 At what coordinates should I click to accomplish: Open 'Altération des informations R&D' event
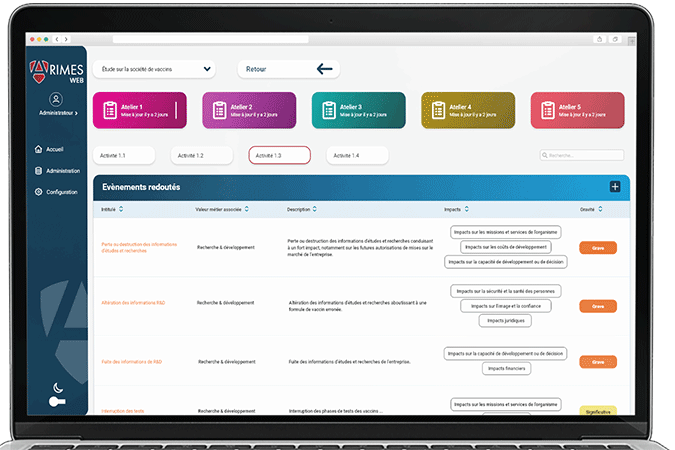click(x=133, y=303)
